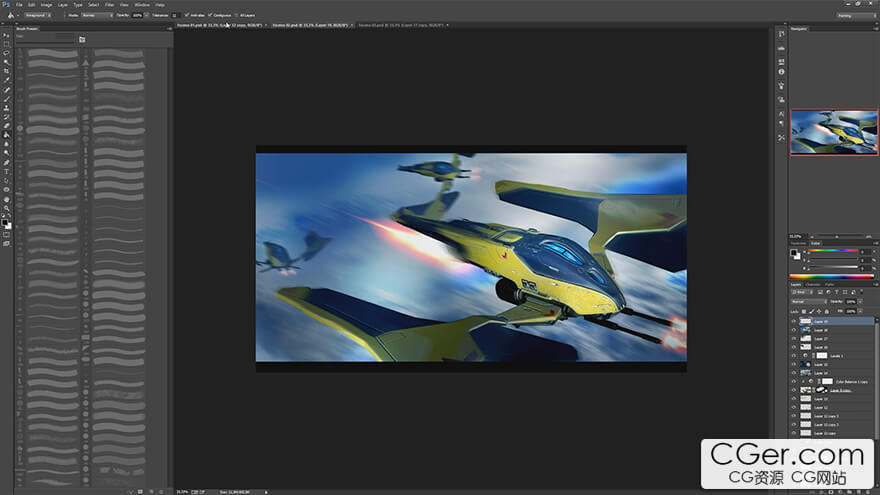The width and height of the screenshot is (880, 495).
Task: Select the Crop tool
Action: [x=6, y=71]
